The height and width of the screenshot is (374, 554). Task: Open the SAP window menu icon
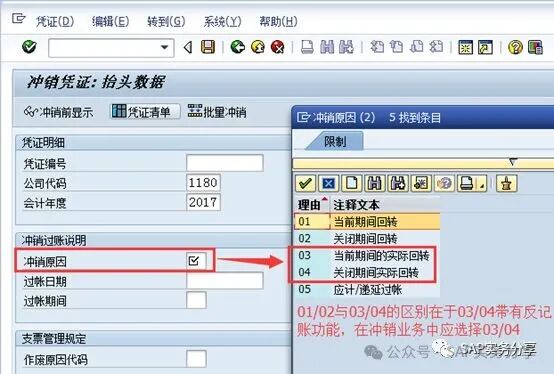(x=19, y=18)
